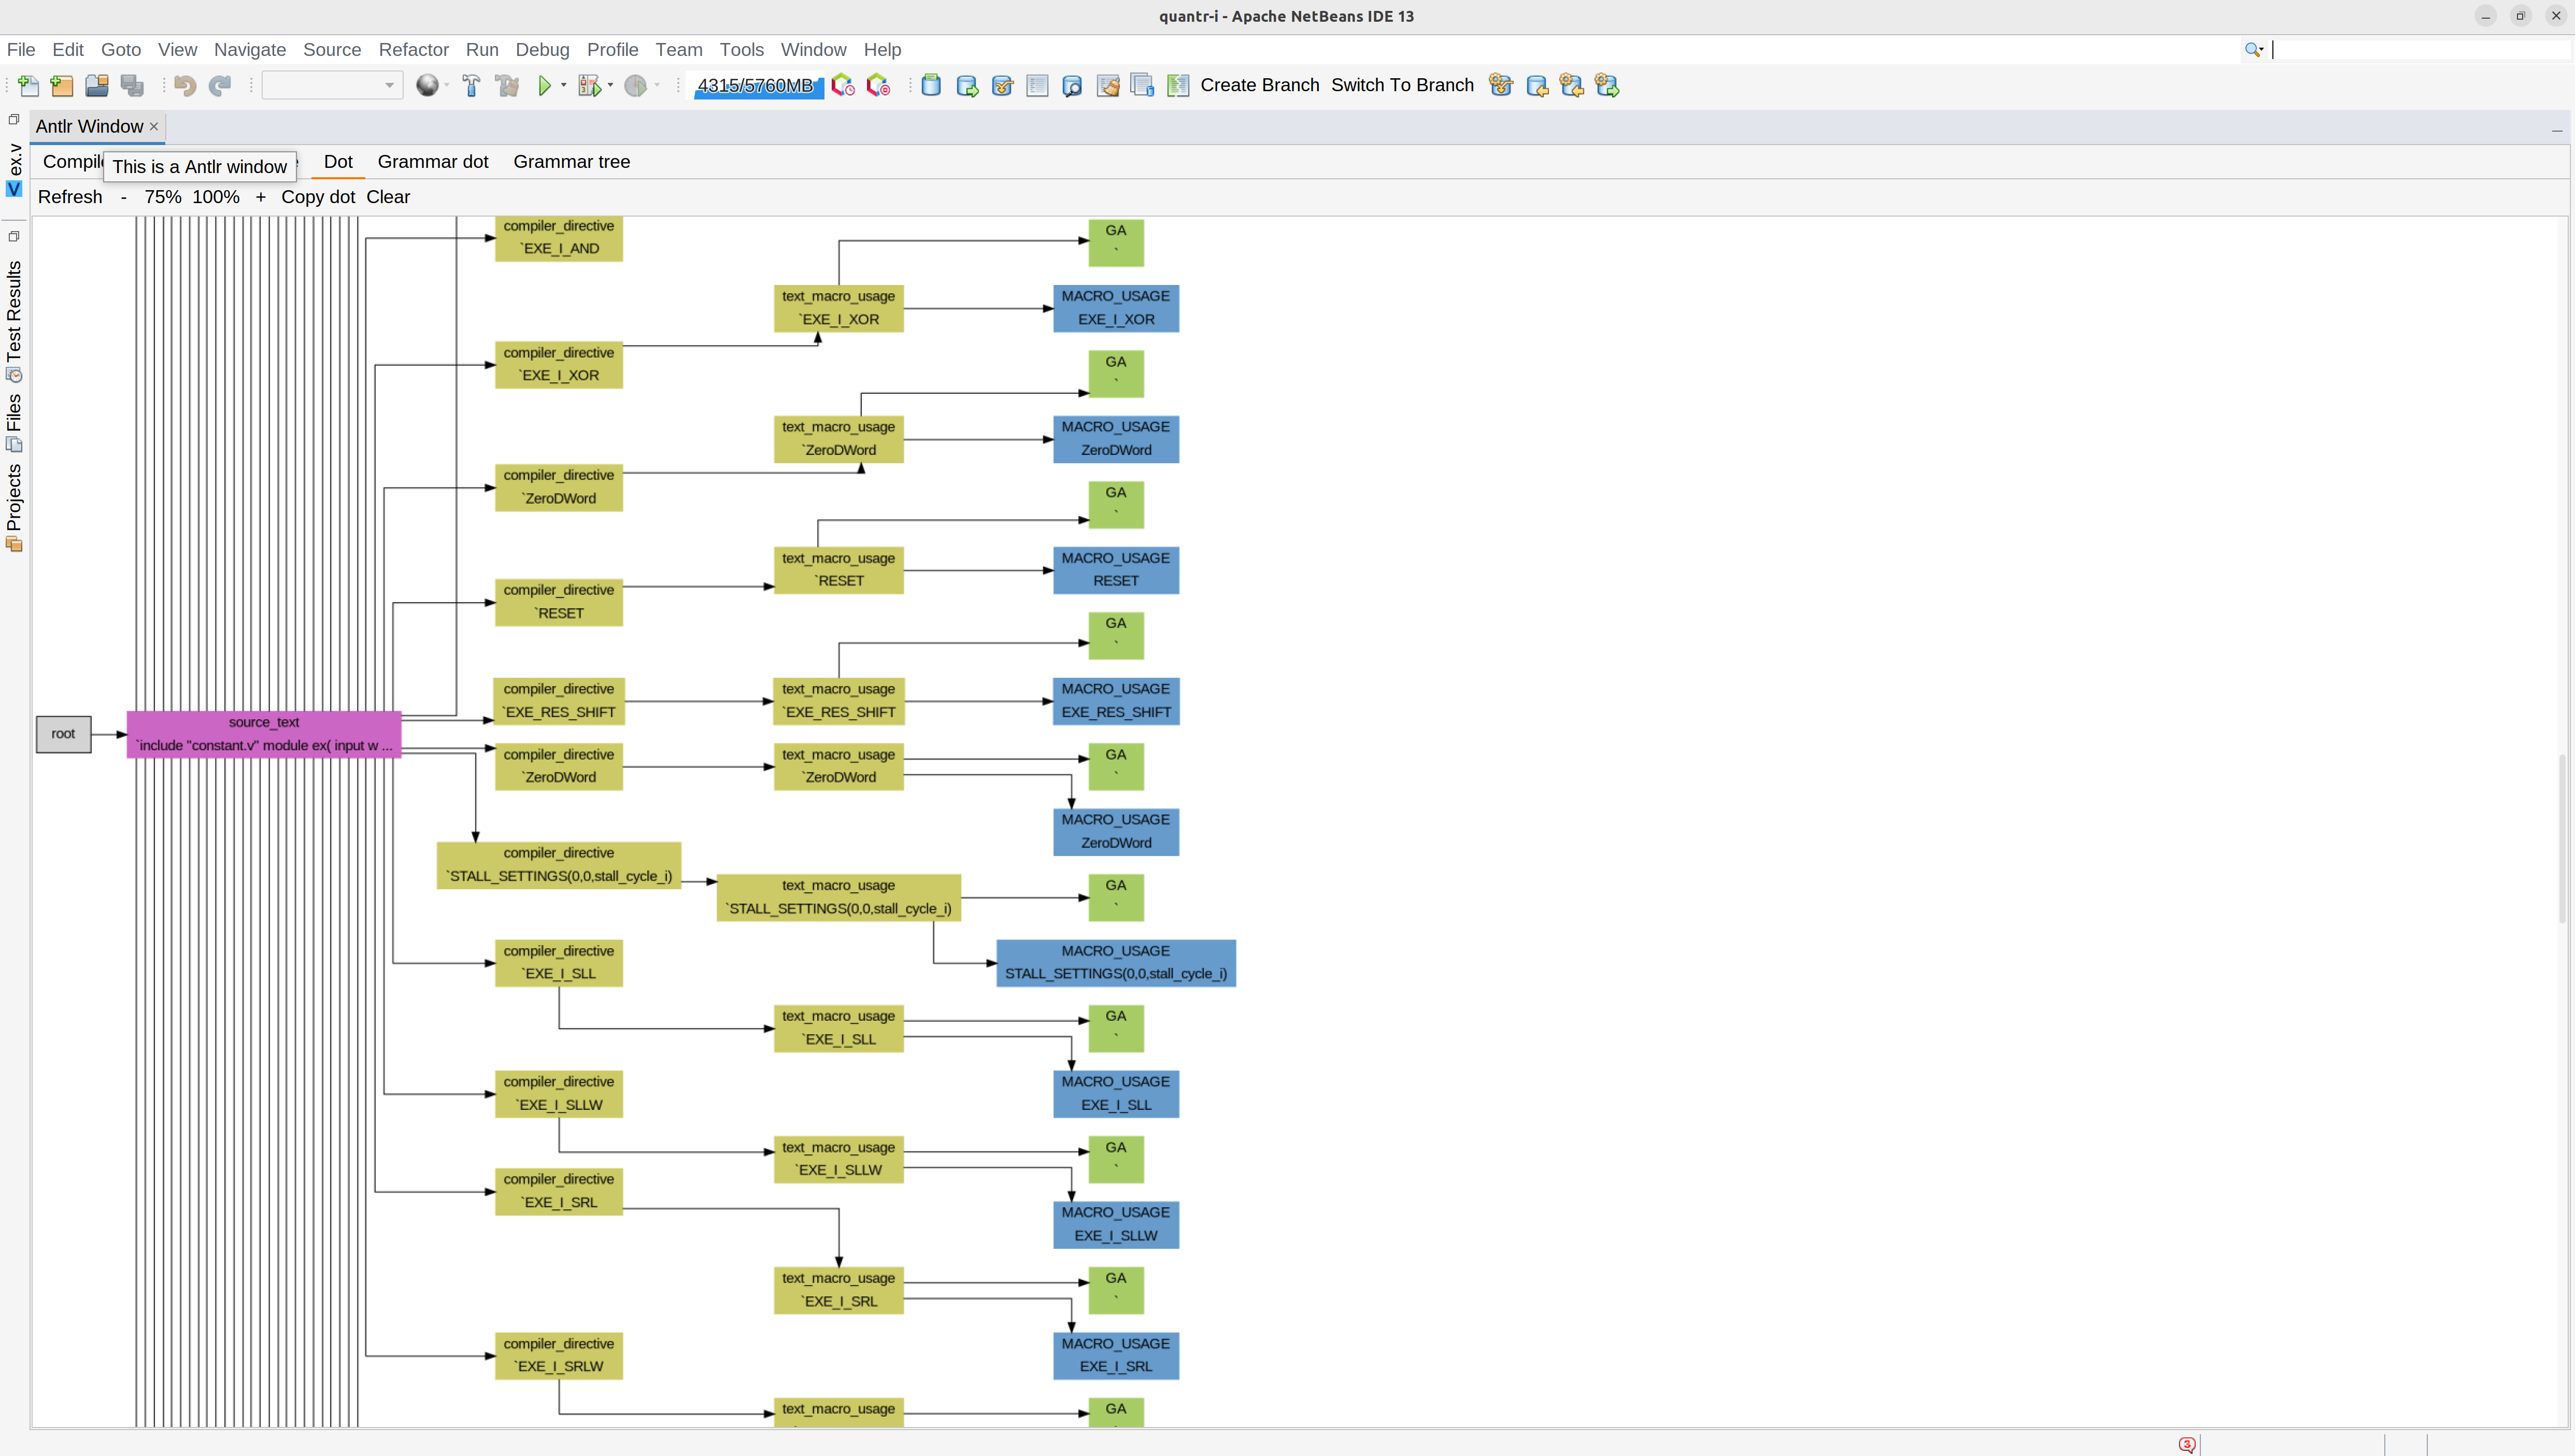Click the Debug Project icon

click(589, 86)
